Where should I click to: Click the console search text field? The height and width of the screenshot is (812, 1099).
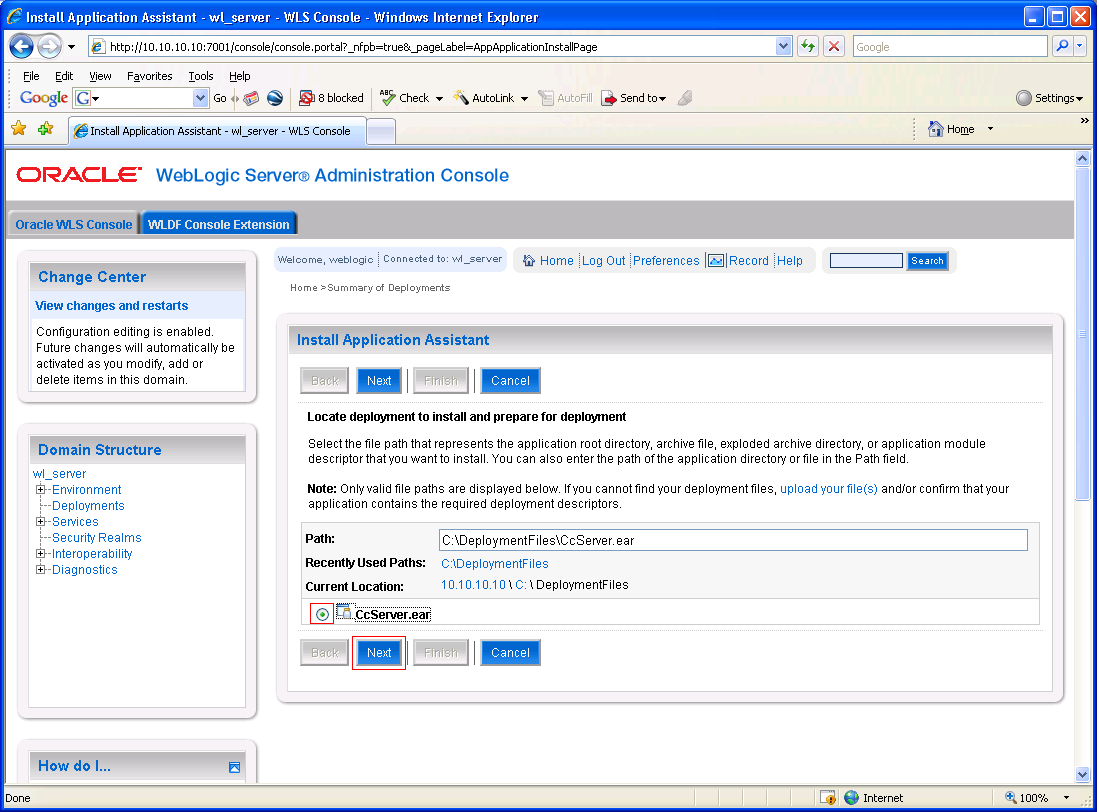[866, 261]
